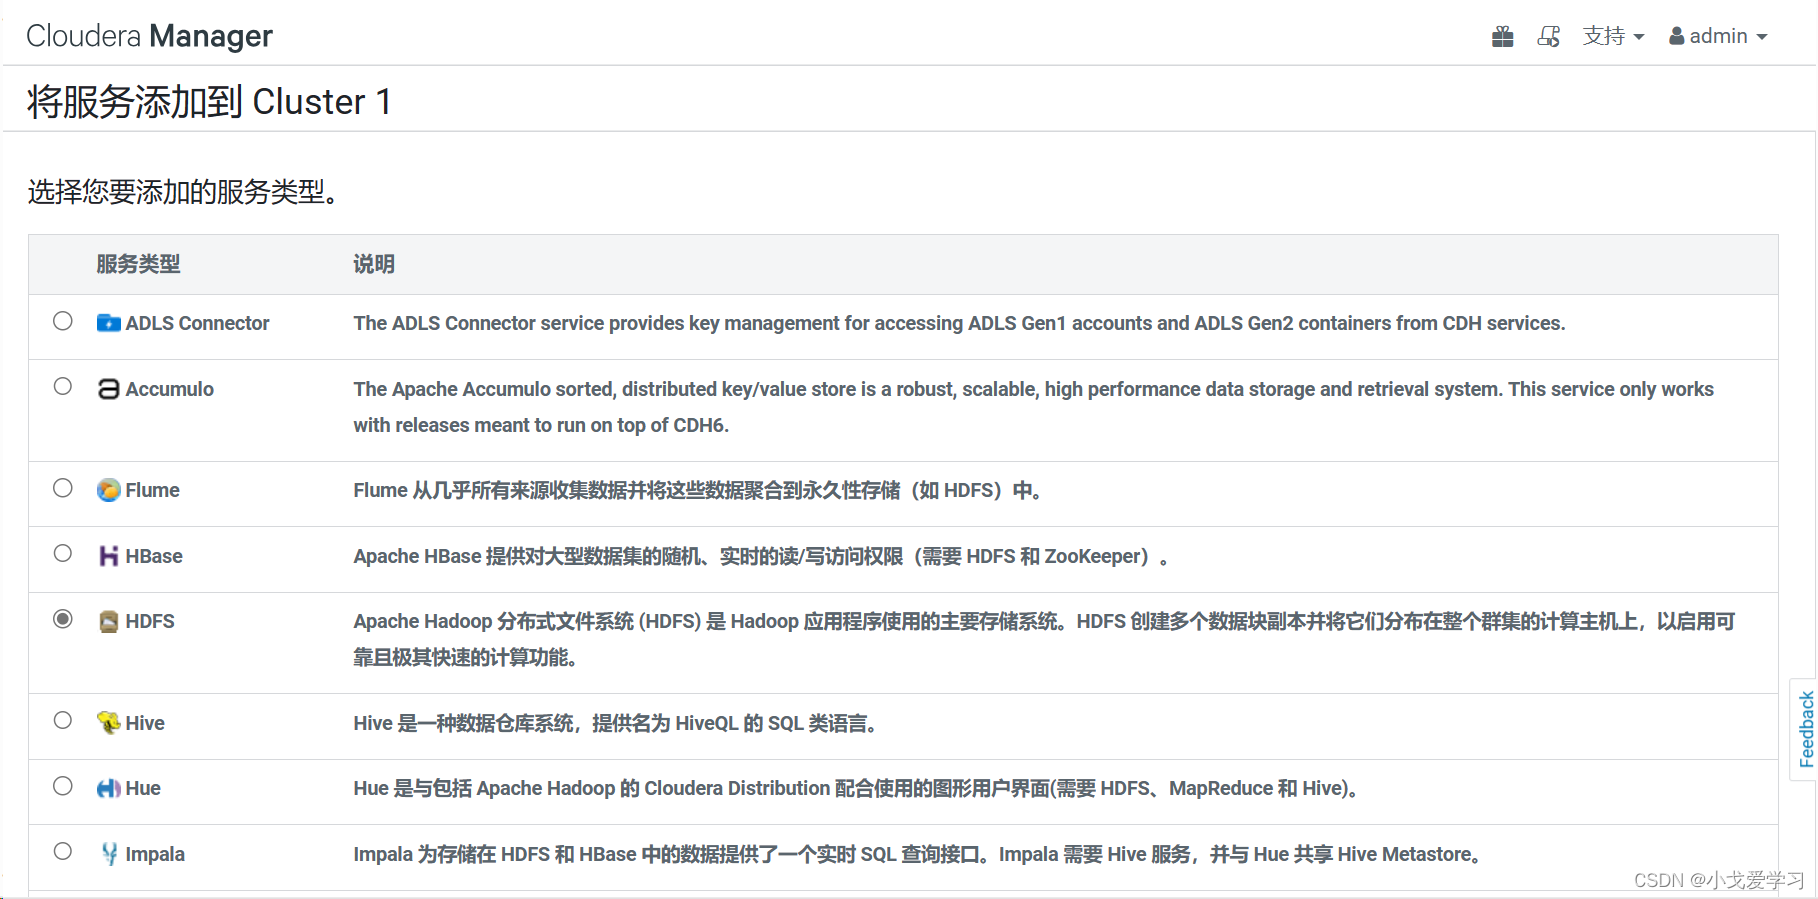Select the Accumulo radio button
This screenshot has height=899, width=1818.
pyautogui.click(x=63, y=387)
